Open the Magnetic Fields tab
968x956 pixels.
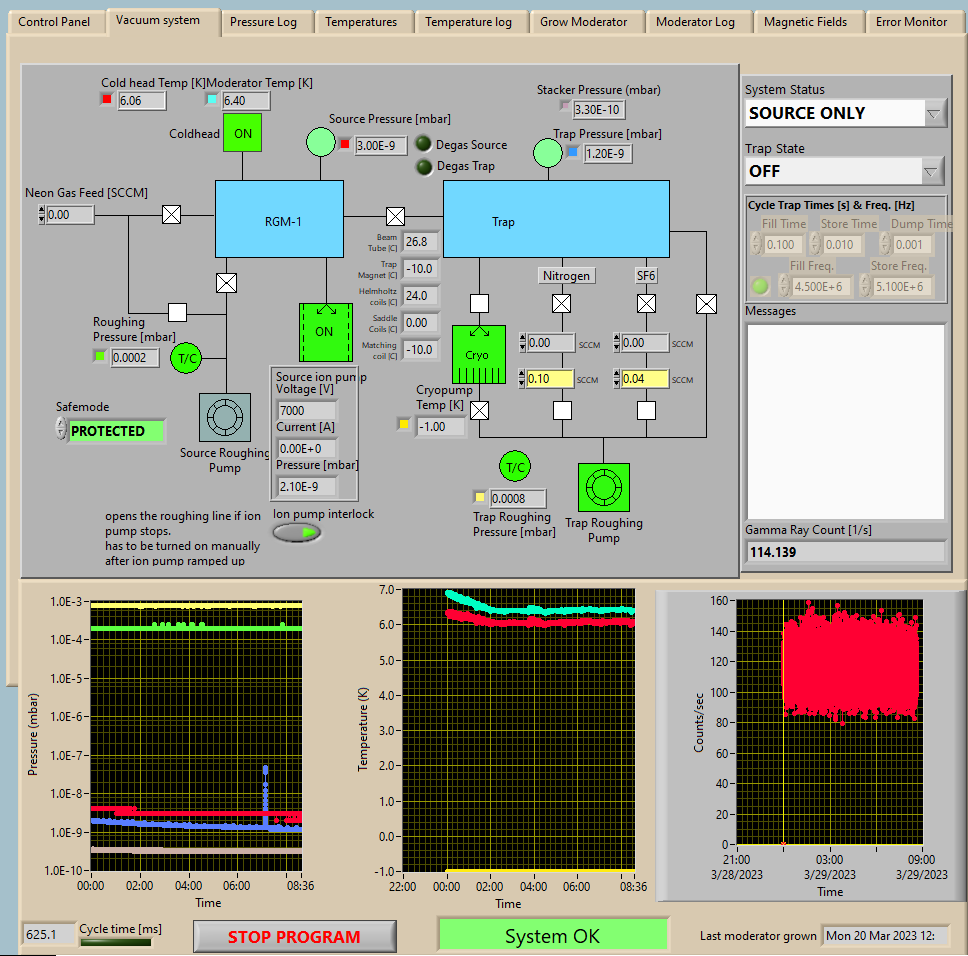tap(805, 22)
